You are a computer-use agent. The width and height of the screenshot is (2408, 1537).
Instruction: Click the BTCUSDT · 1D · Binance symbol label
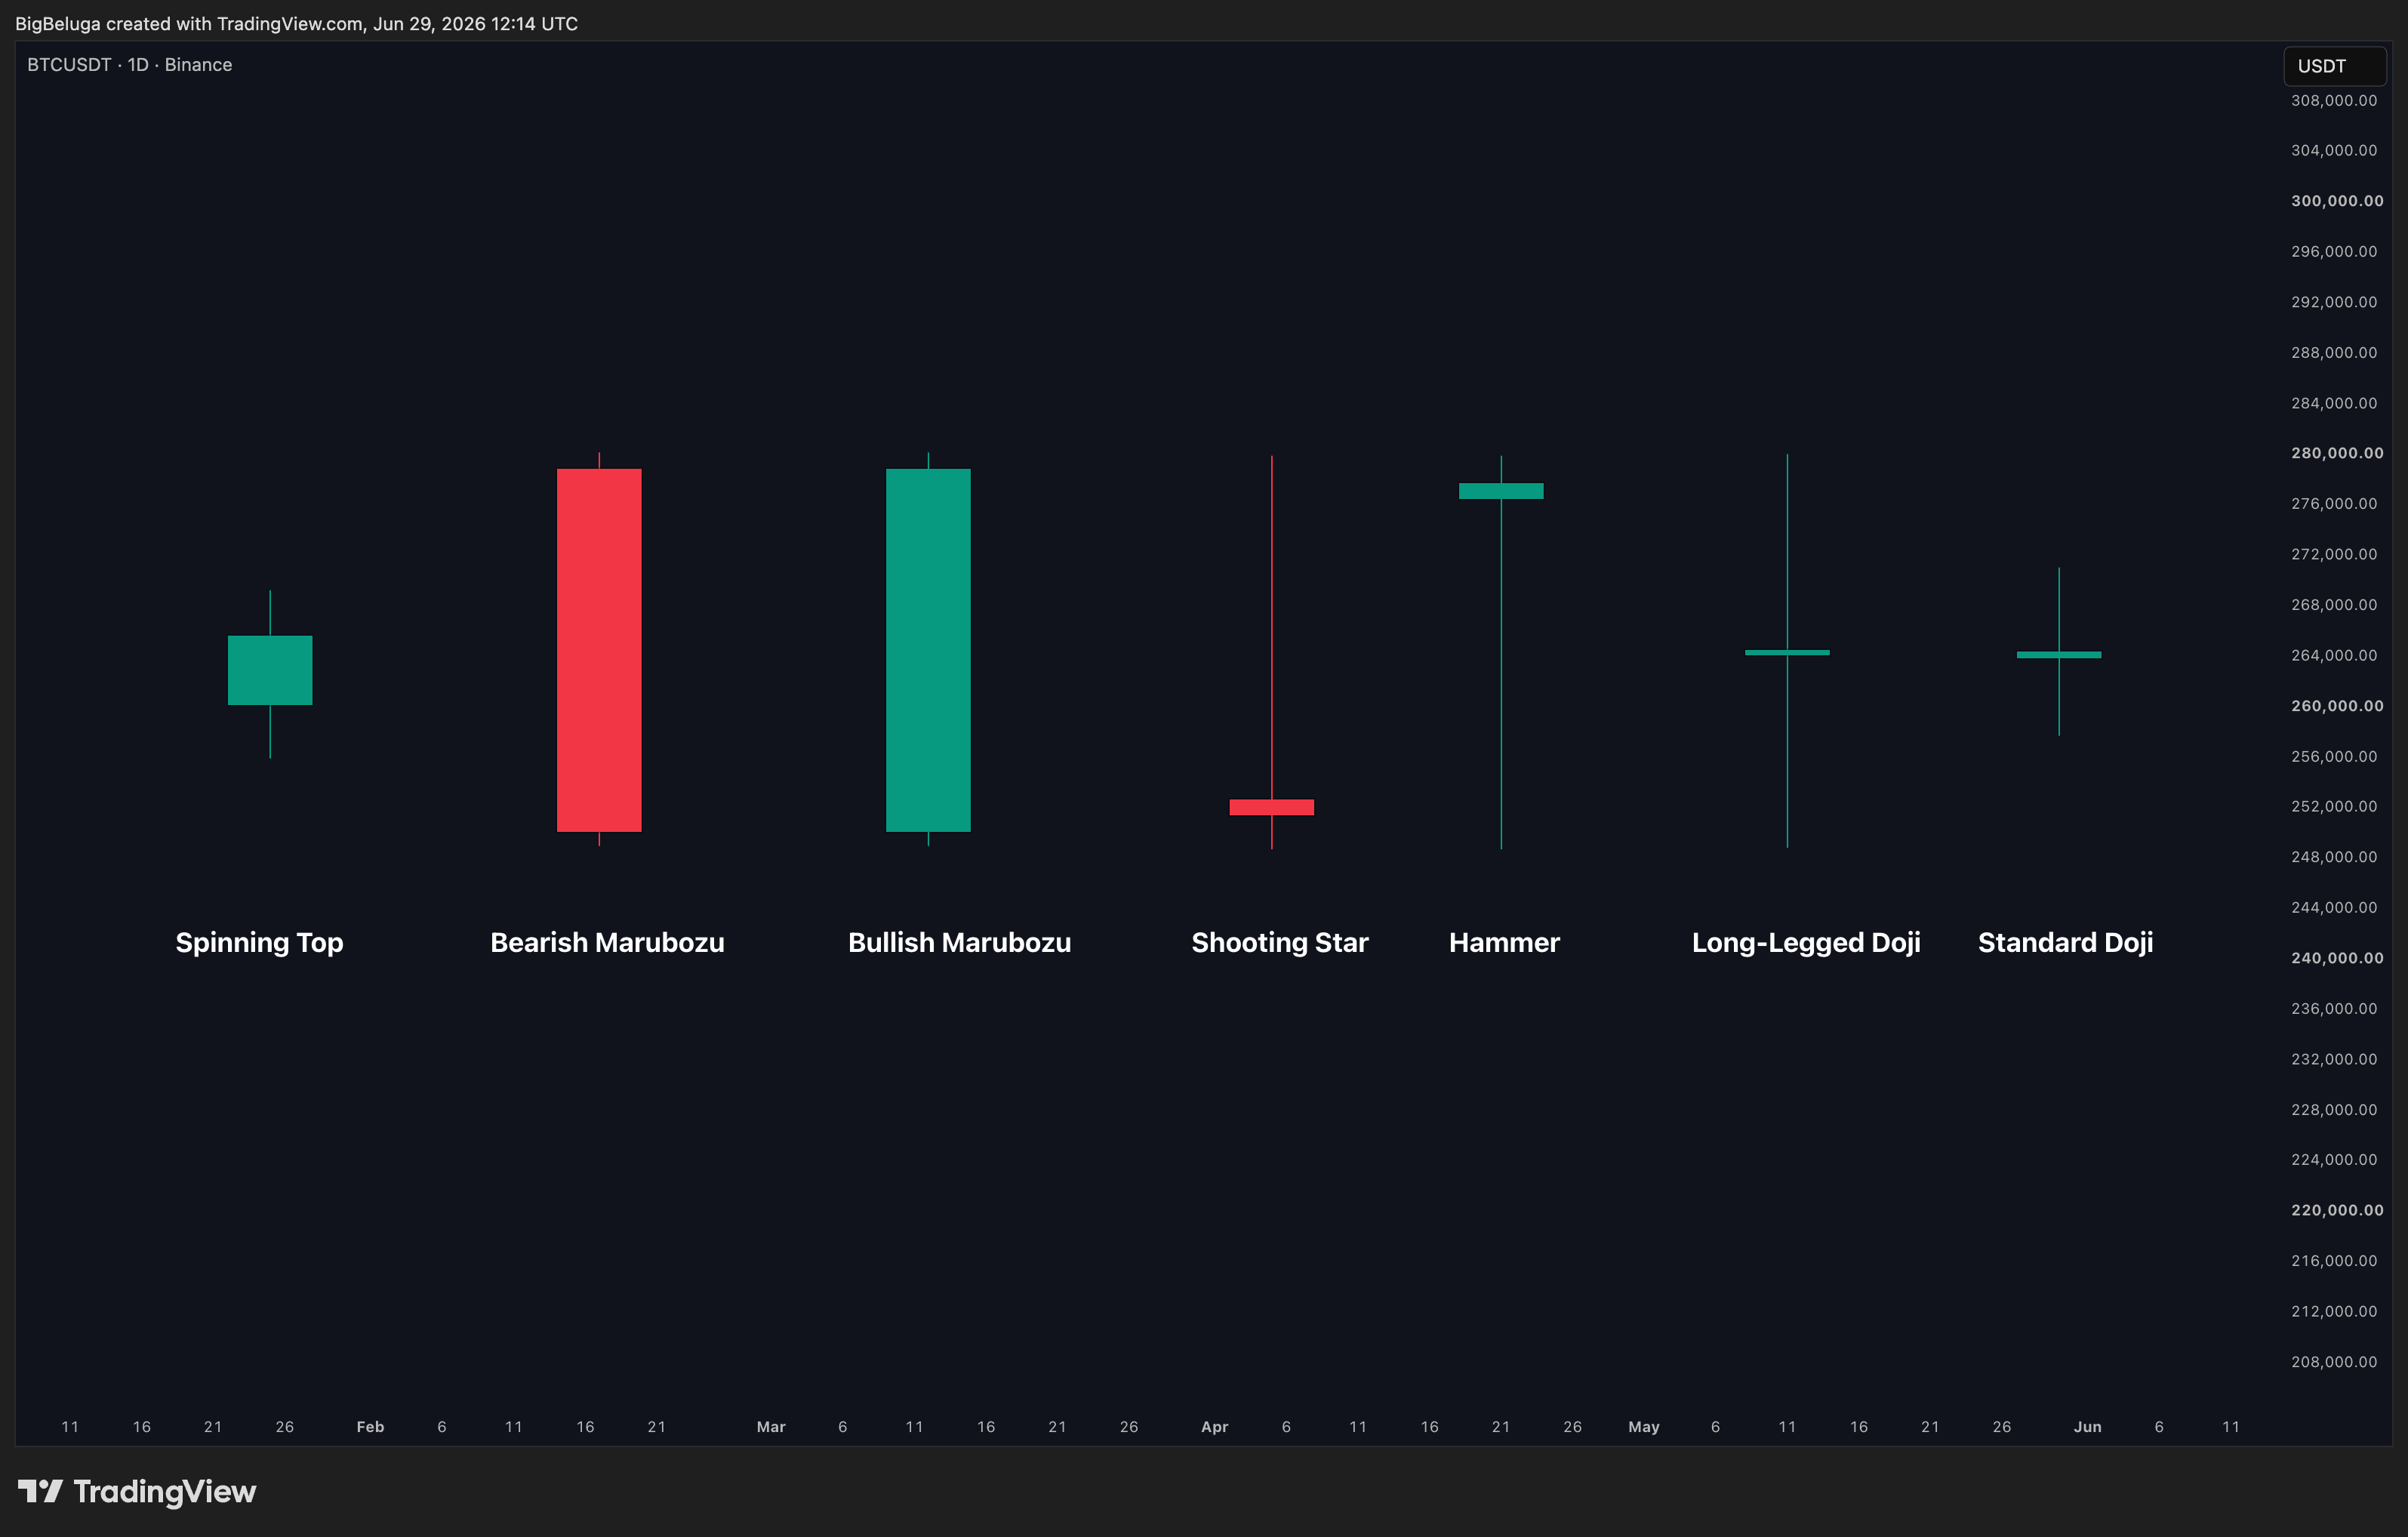(130, 65)
